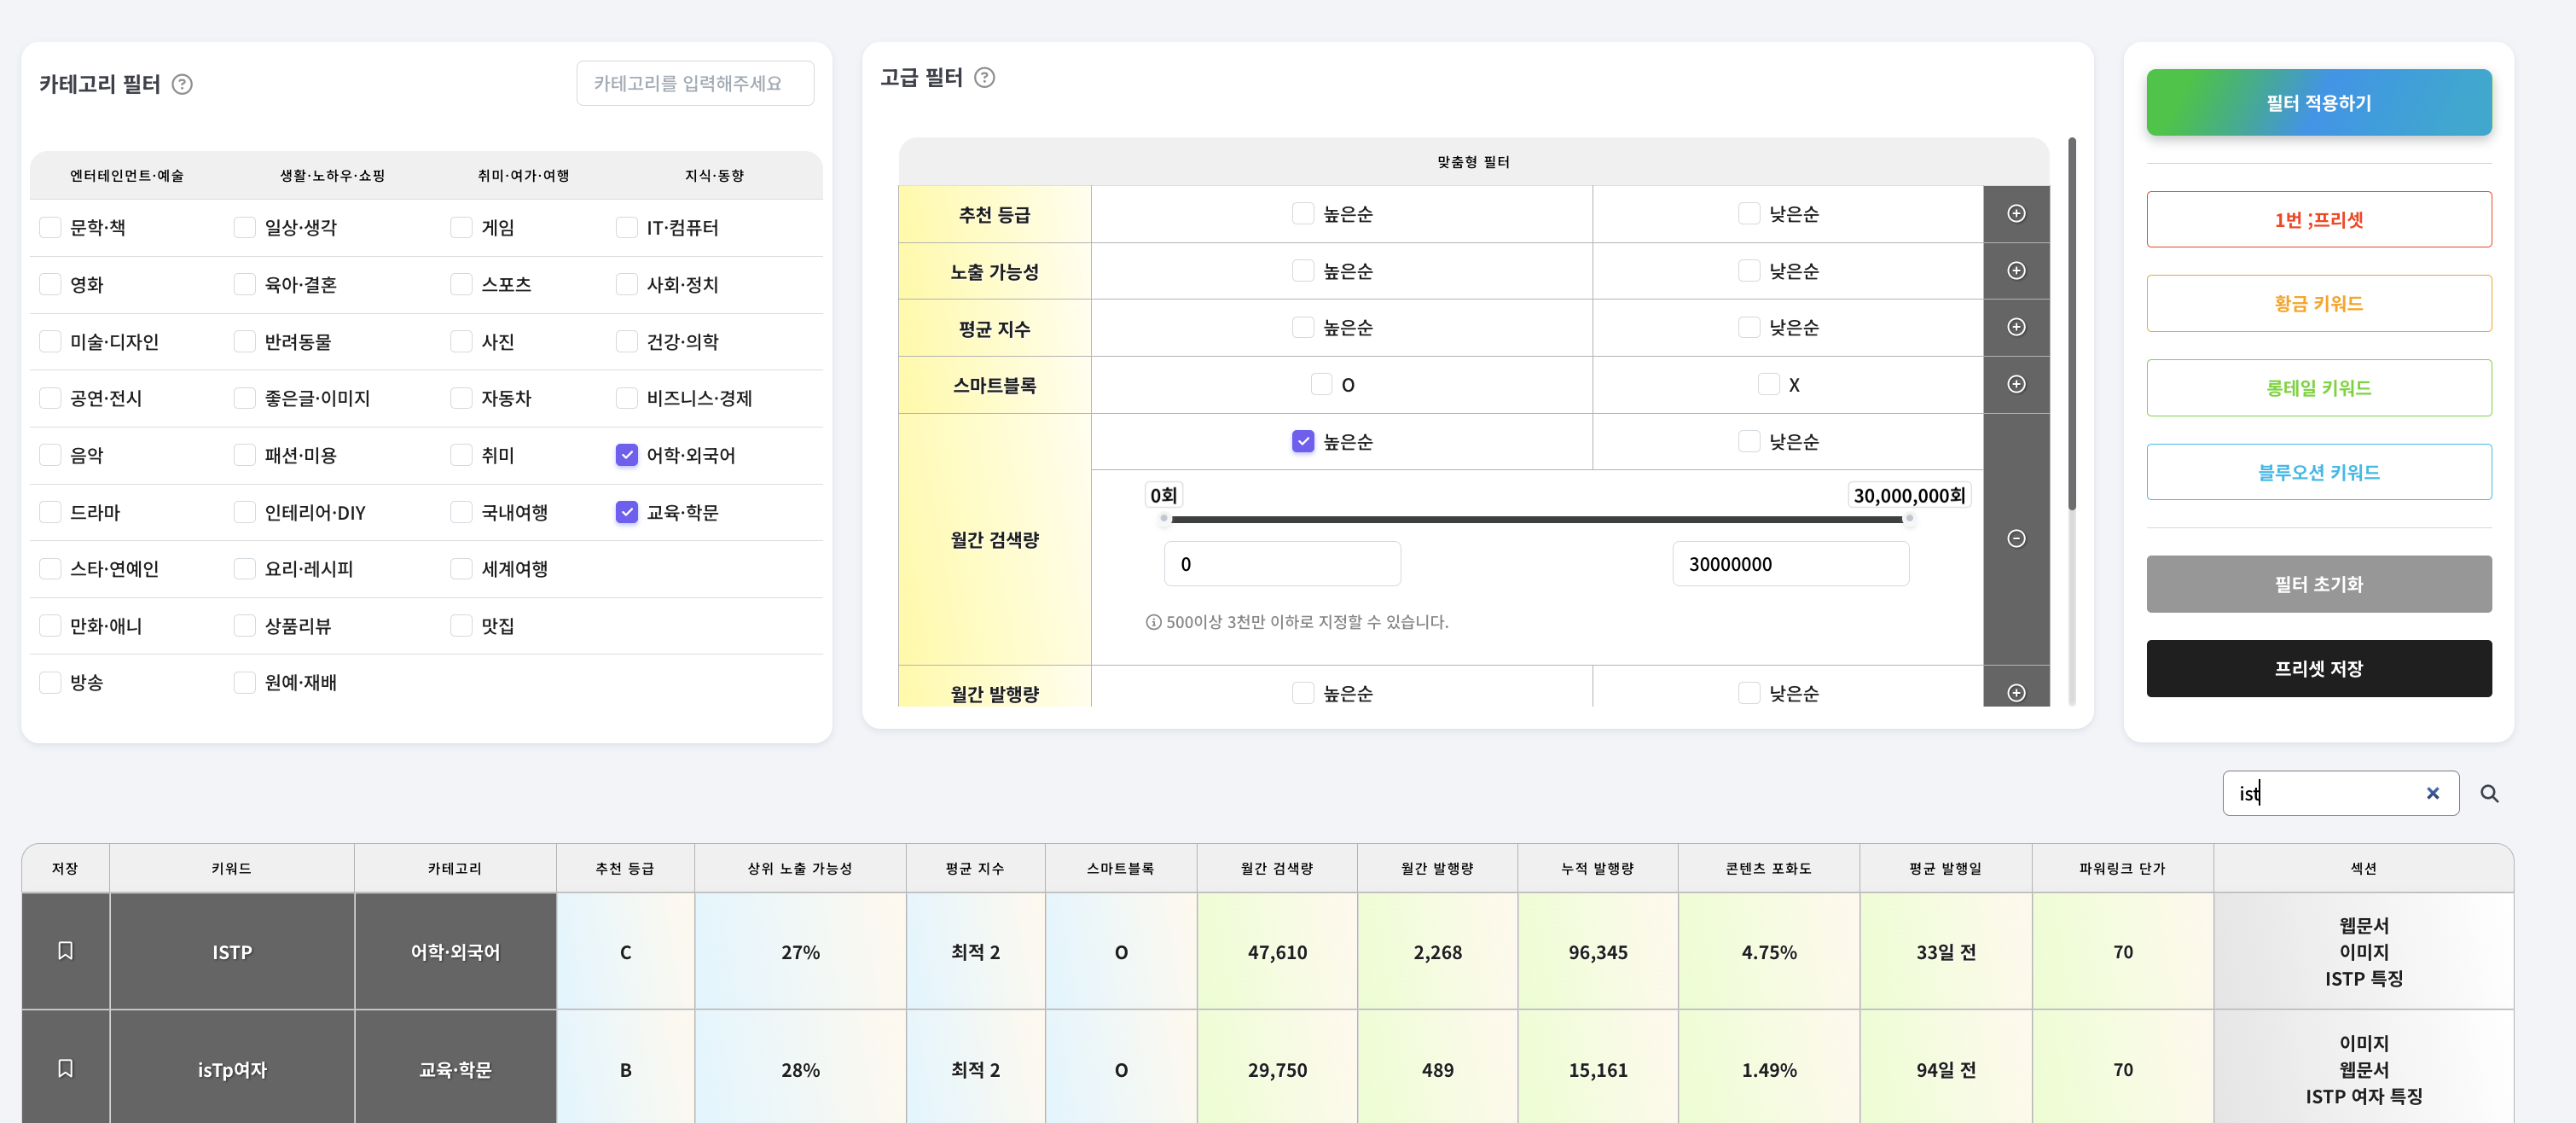Uncheck the 어학·외국어 category checkbox
The height and width of the screenshot is (1123, 2576).
coord(627,455)
